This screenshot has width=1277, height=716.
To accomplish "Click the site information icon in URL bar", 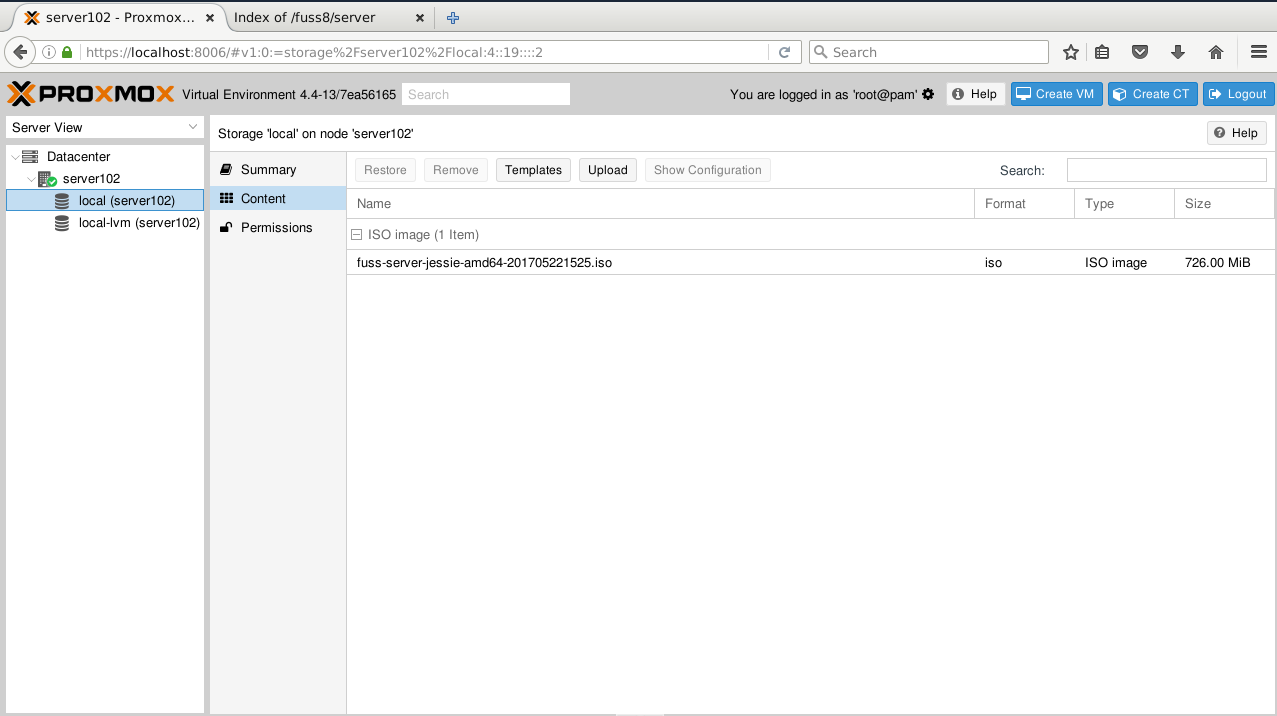I will (x=48, y=52).
